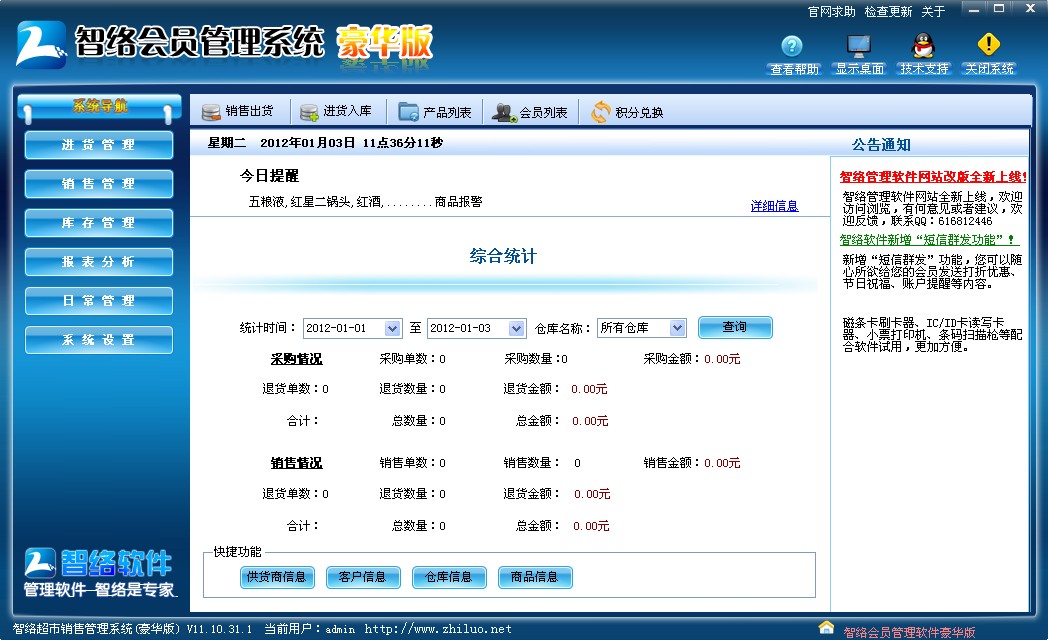Screen dimensions: 1048x640
Task: Open the 供货商信息 shortcut button
Action: click(x=277, y=577)
